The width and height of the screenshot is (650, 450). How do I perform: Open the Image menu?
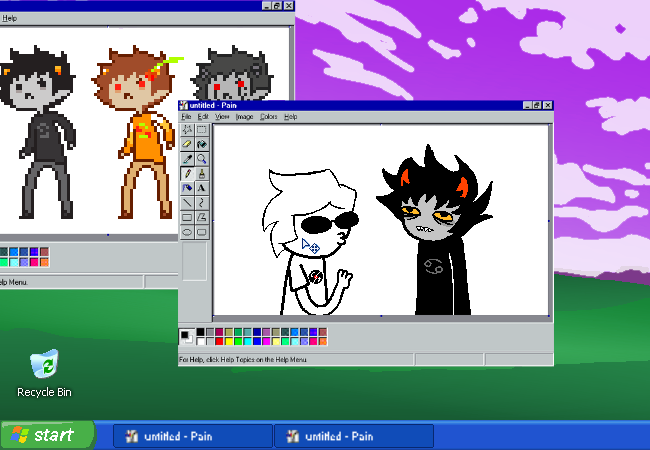click(244, 117)
